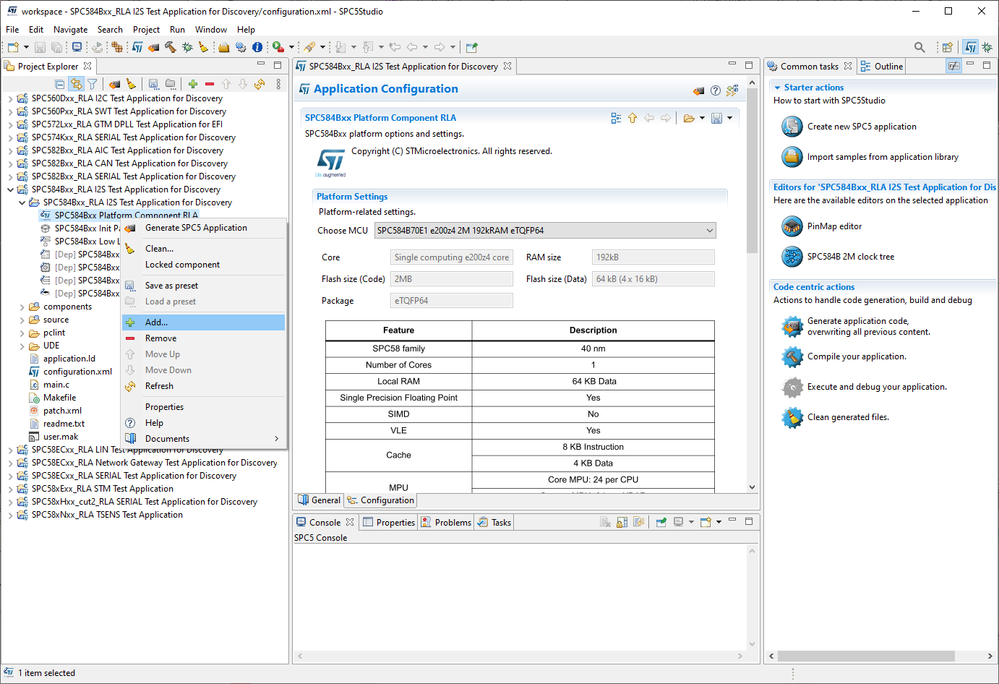Viewport: 999px width, 684px height.
Task: Collapse the SPC584Bxx_RLA I2S Test Application project
Action: tap(10, 189)
